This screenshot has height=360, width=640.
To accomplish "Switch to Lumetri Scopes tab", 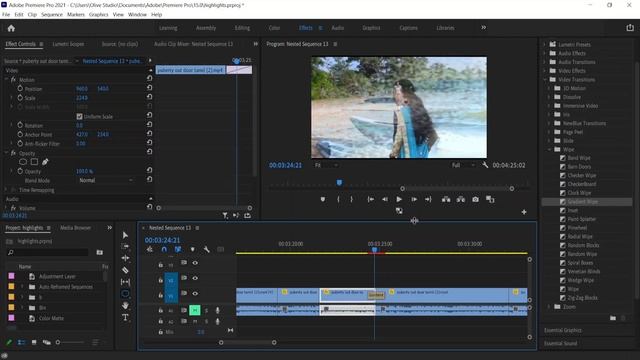I will pyautogui.click(x=68, y=44).
